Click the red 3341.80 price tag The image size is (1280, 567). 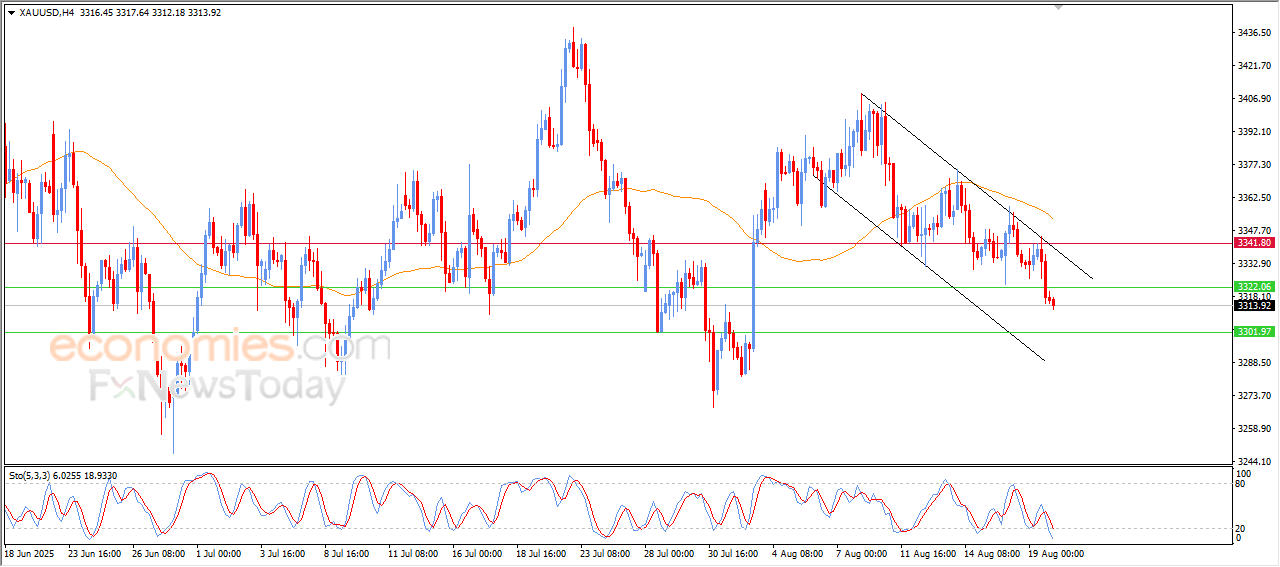1254,243
